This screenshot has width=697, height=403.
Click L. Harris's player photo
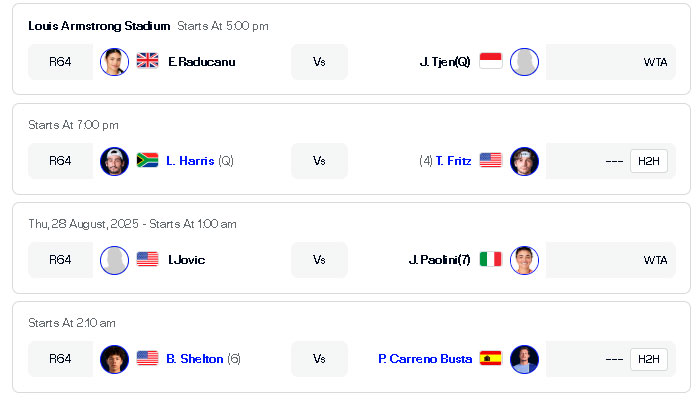[114, 161]
